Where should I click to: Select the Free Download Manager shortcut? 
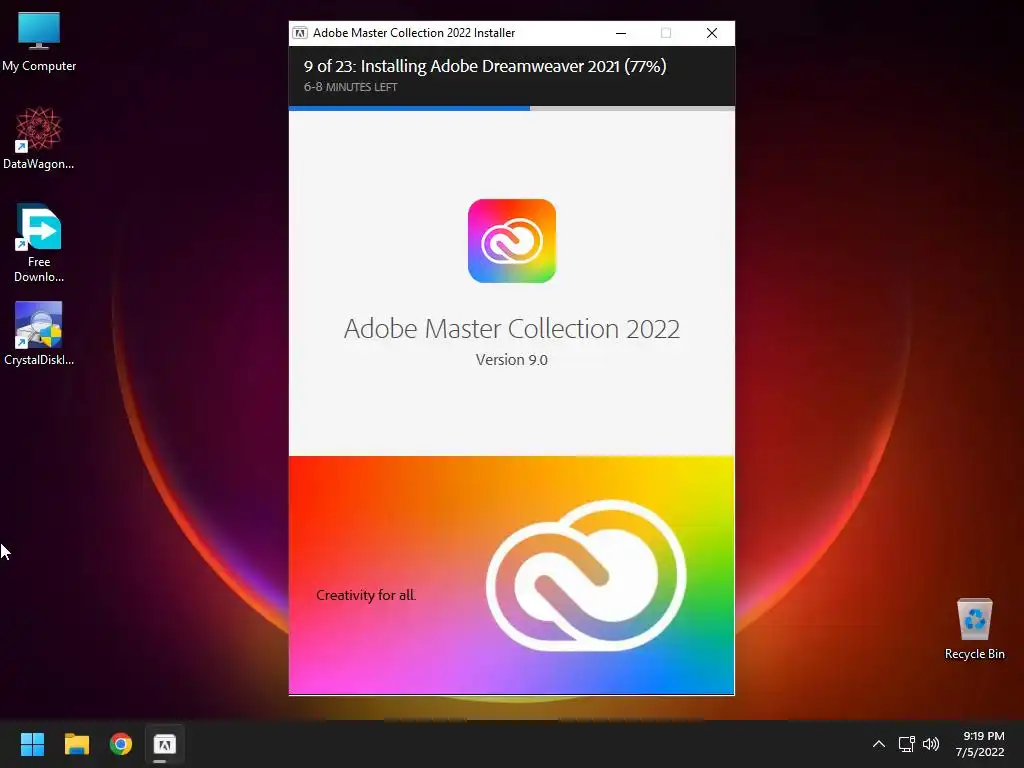tap(39, 243)
